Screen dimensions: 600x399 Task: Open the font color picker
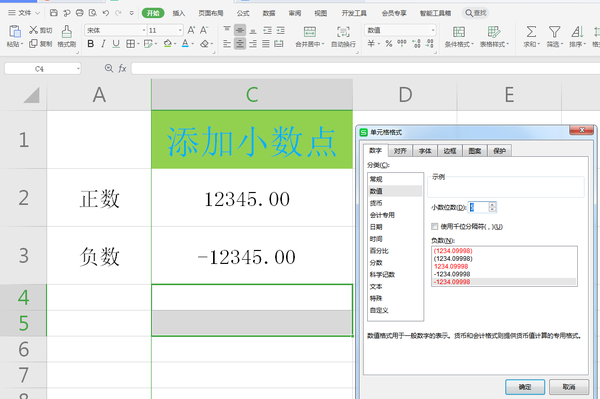(185, 44)
